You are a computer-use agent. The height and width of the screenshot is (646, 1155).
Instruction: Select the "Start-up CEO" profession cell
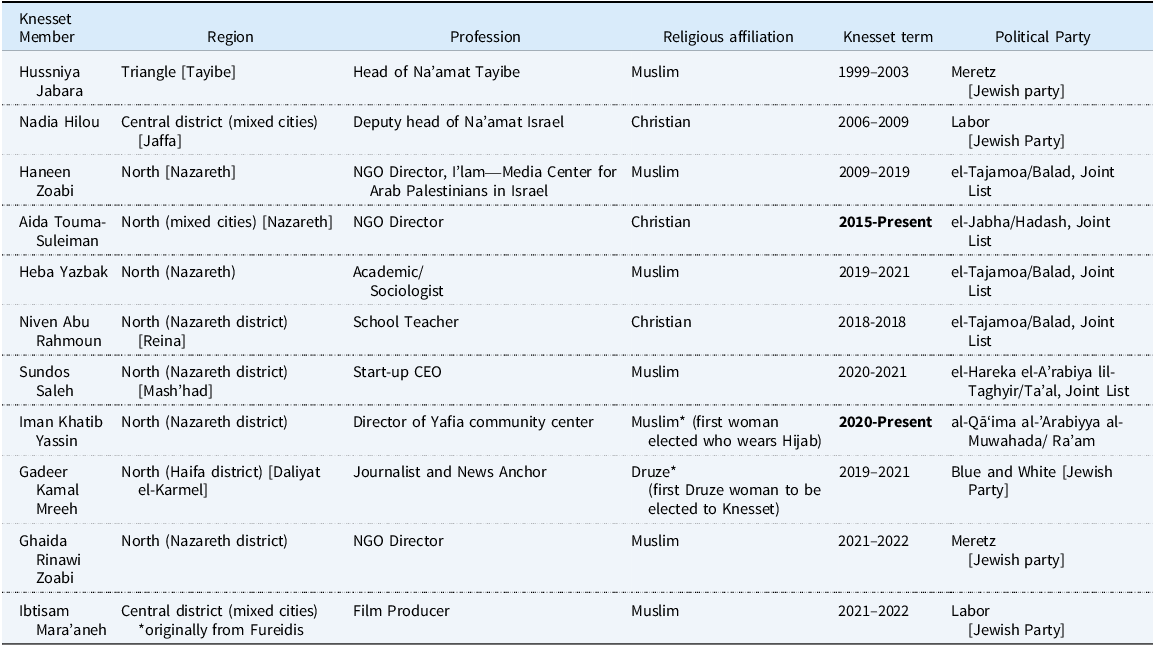[x=397, y=372]
